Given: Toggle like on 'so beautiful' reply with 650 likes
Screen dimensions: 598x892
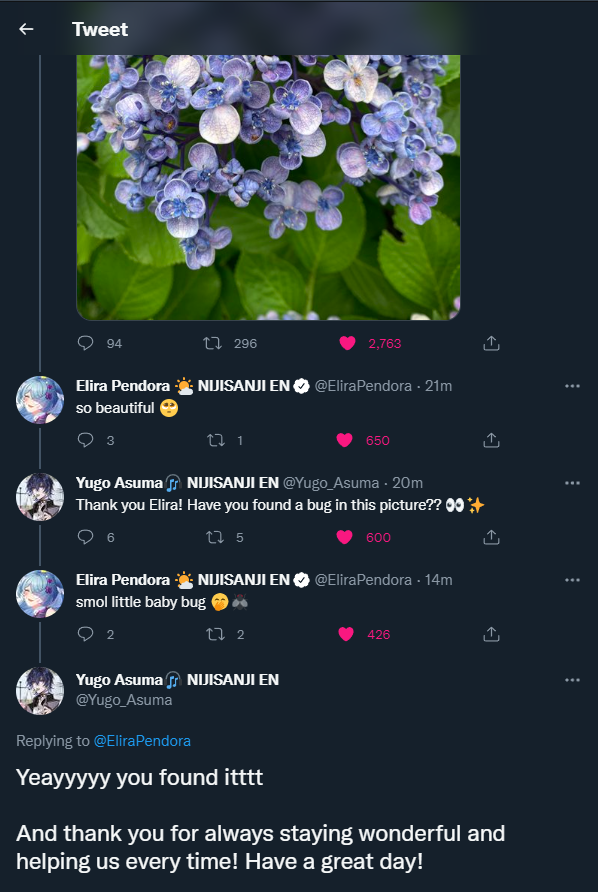Looking at the screenshot, I should point(345,440).
